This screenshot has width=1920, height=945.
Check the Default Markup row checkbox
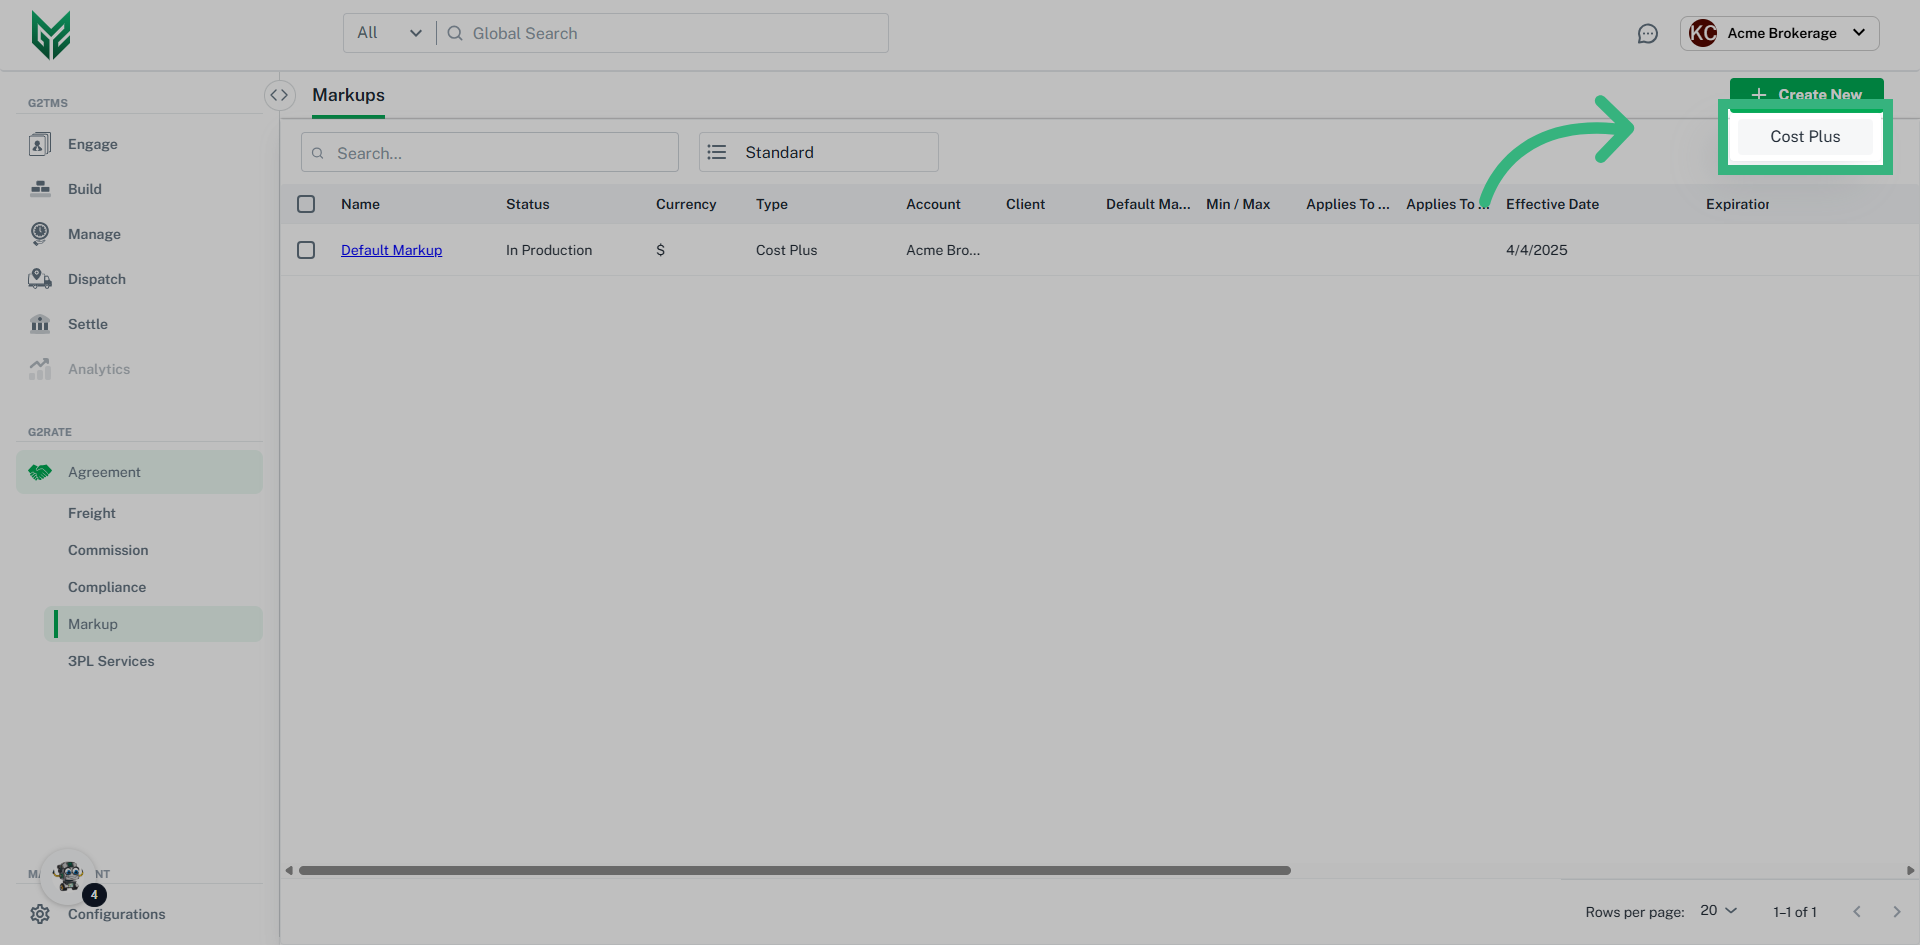click(x=306, y=250)
